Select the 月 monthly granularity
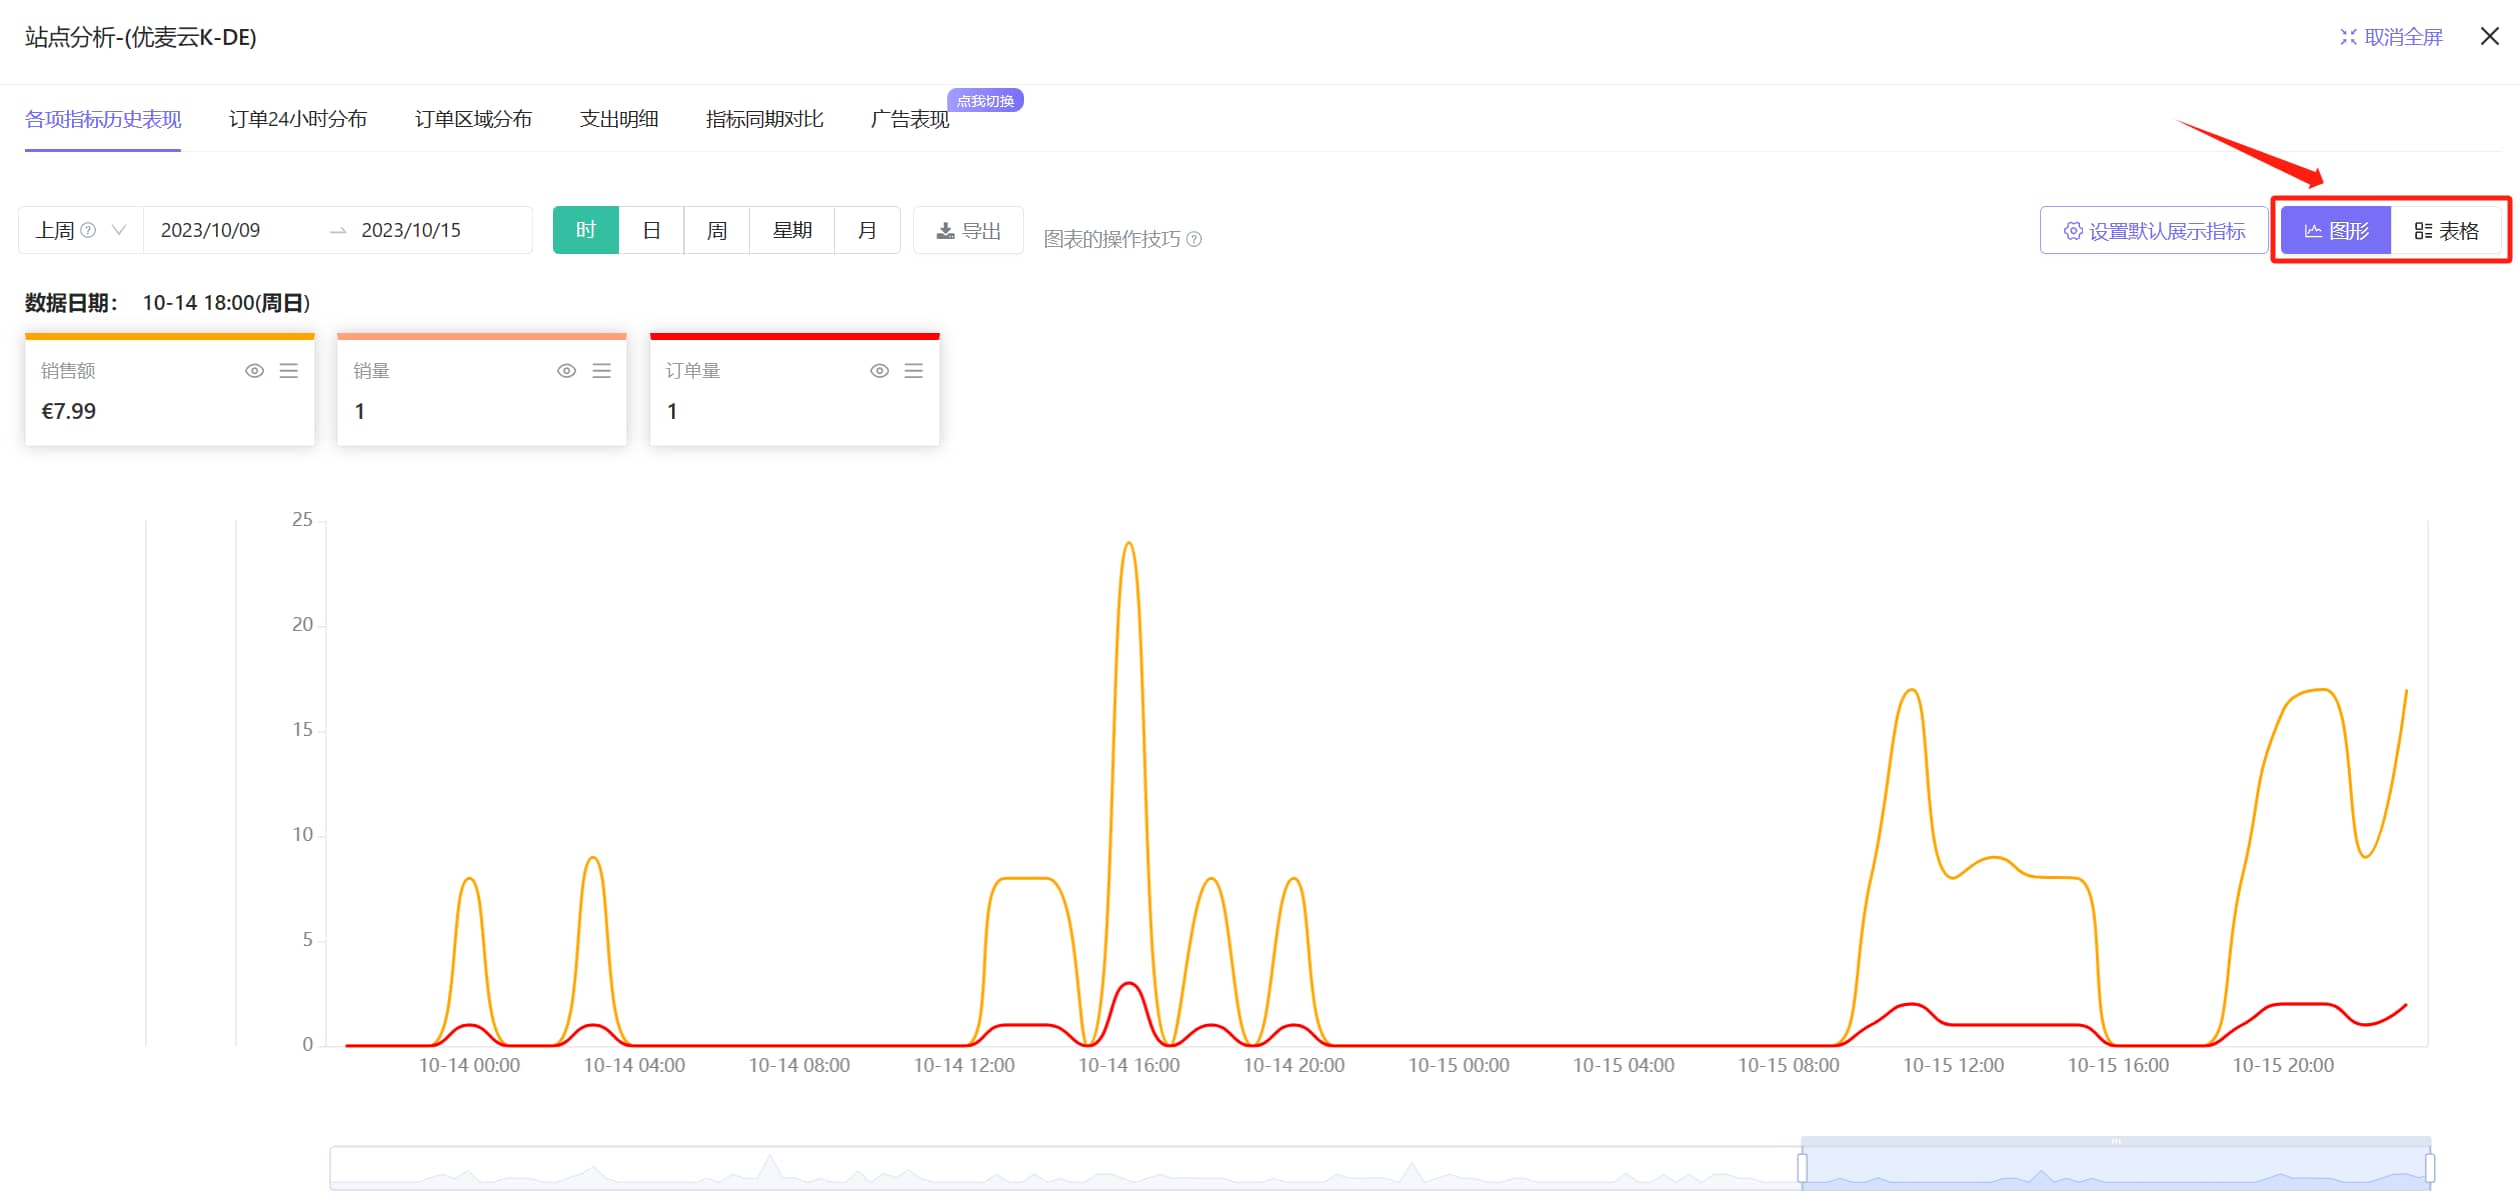Viewport: 2520px width, 1204px height. [867, 231]
